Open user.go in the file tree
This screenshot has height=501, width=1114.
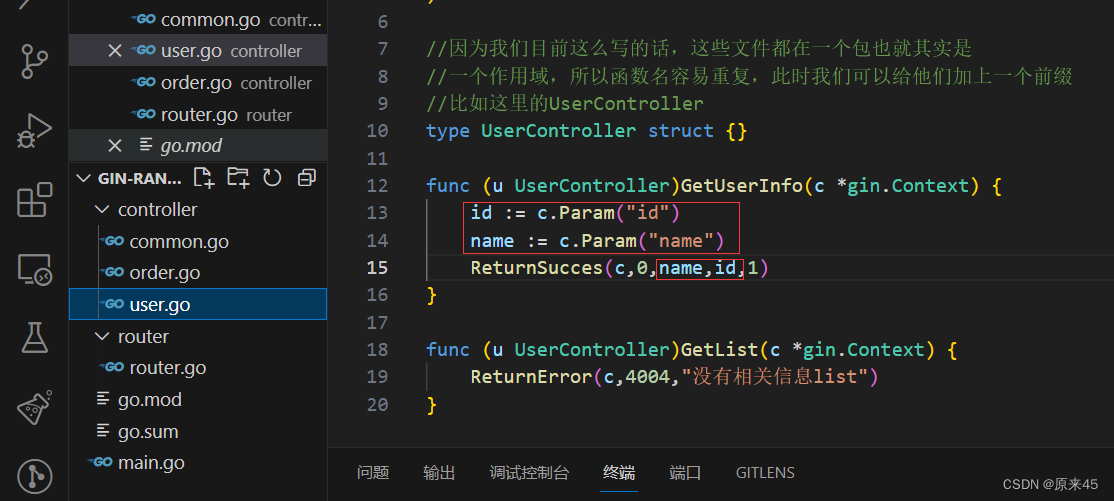tap(198, 304)
